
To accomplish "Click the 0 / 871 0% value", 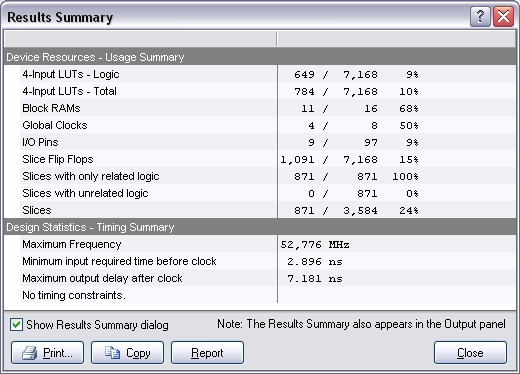I will click(363, 194).
